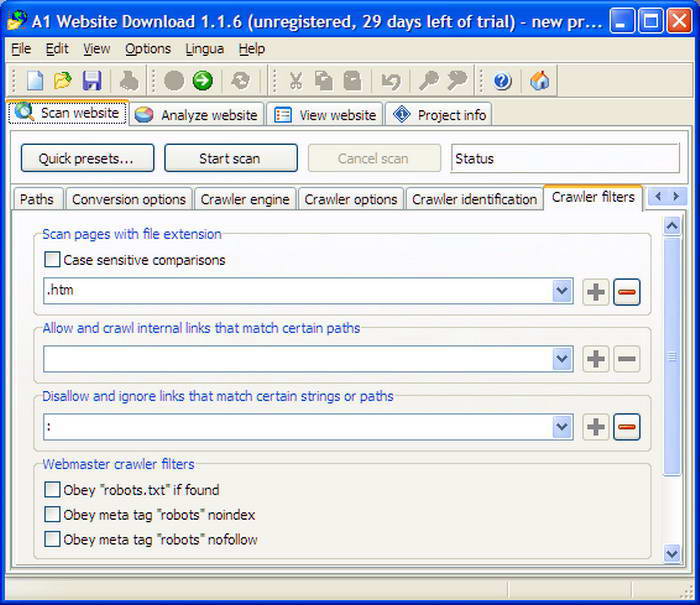
Task: Select the Crawler options tab
Action: pyautogui.click(x=351, y=199)
